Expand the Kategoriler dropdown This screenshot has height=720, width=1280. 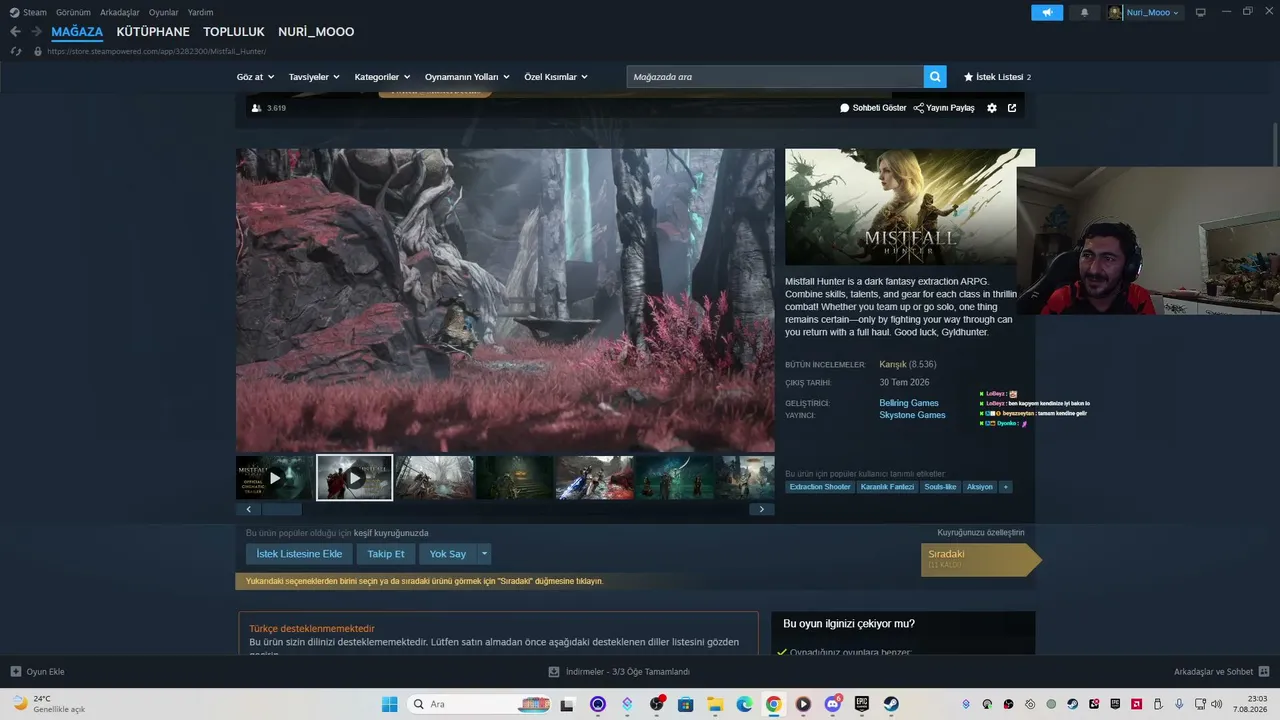click(382, 77)
